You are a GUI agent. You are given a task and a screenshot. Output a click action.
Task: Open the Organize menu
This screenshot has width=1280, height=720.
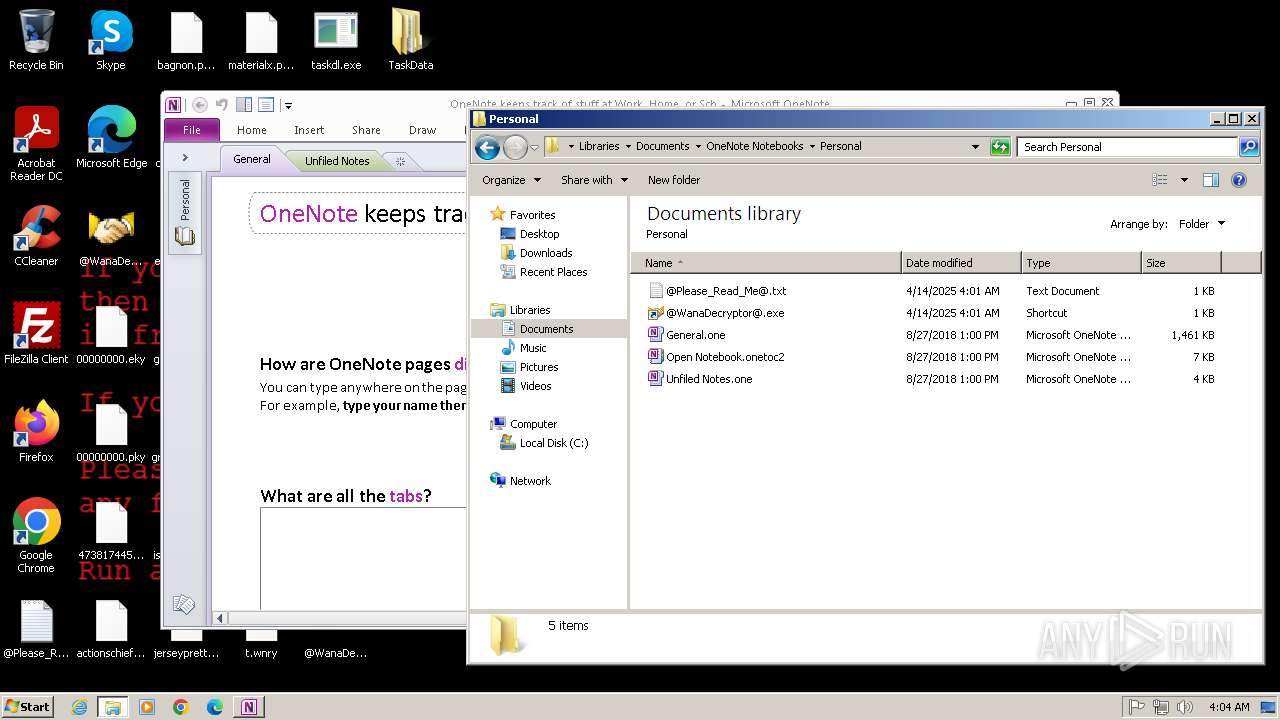click(511, 180)
